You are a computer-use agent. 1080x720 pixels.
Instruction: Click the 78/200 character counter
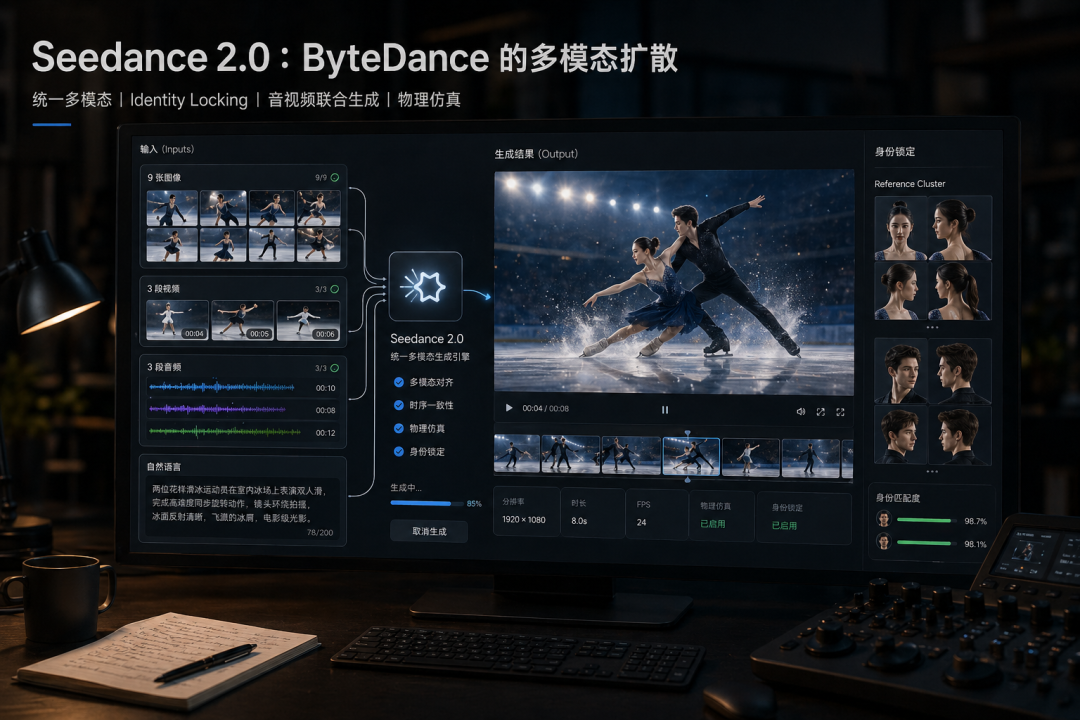coord(320,533)
